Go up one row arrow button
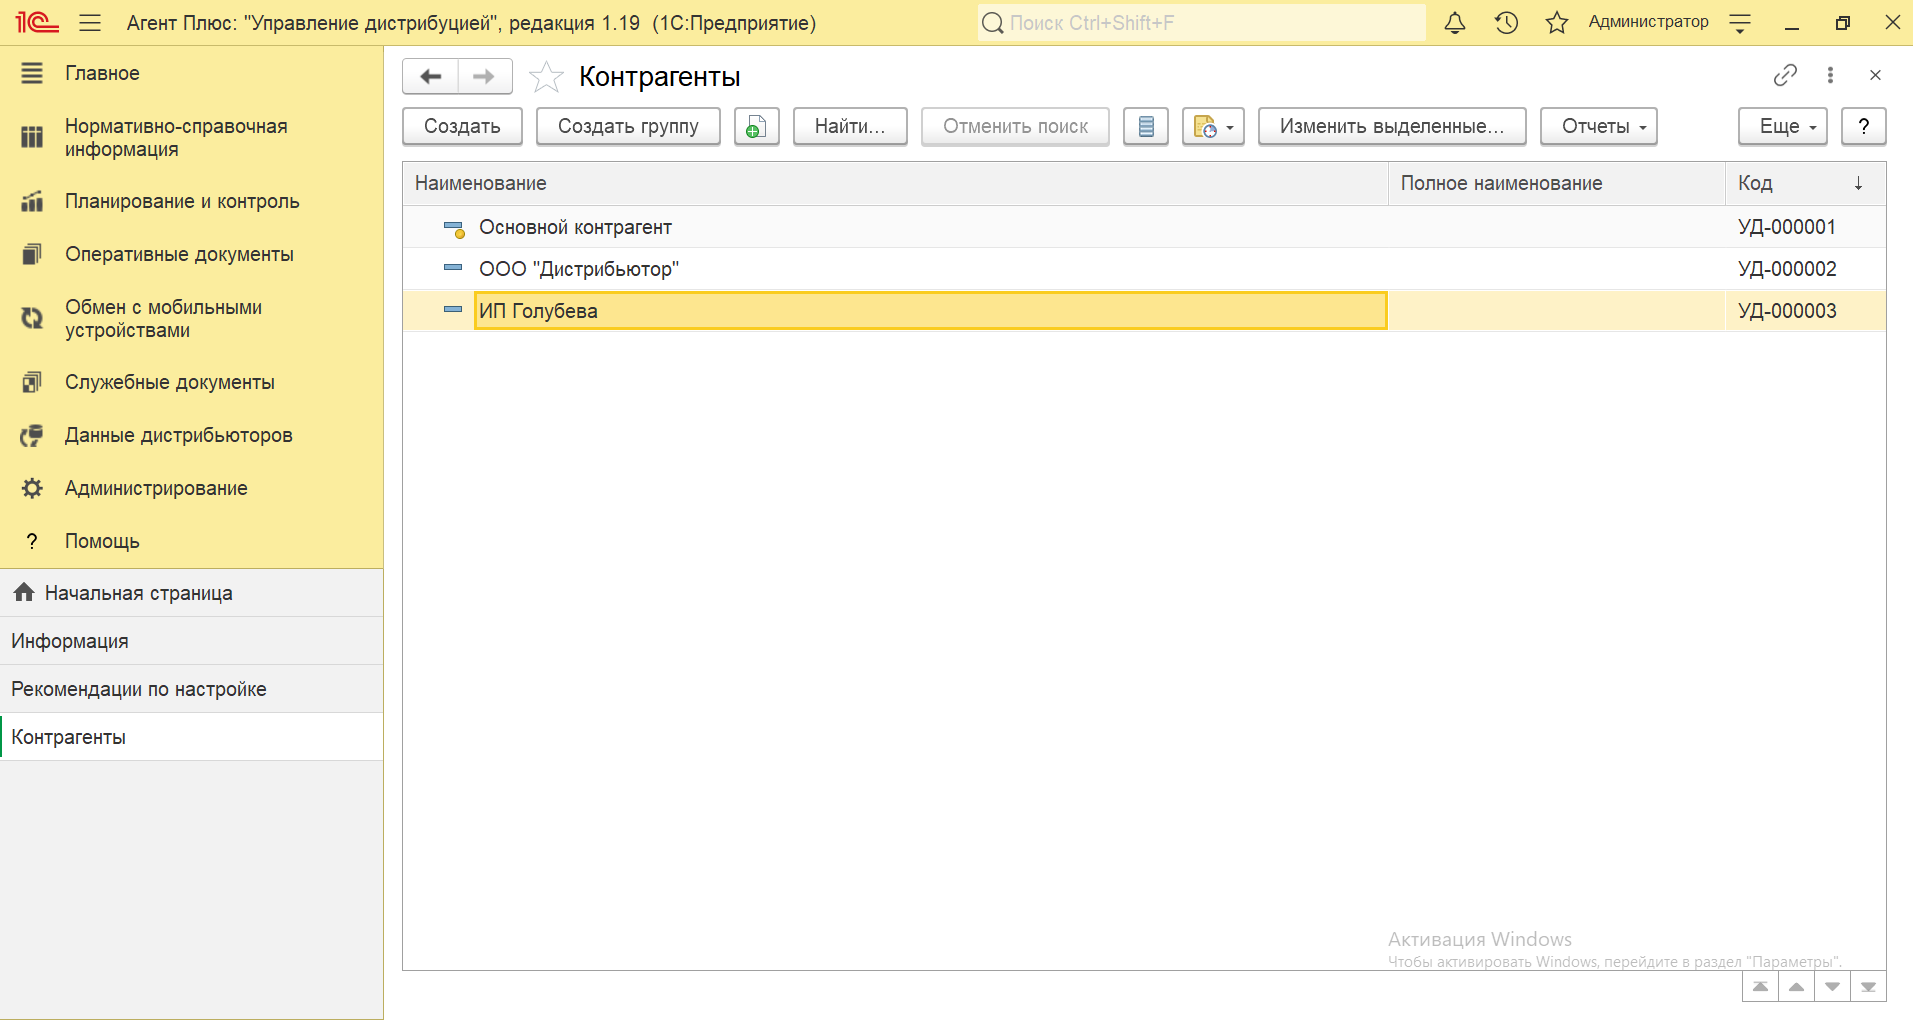1913x1020 pixels. coord(1796,986)
